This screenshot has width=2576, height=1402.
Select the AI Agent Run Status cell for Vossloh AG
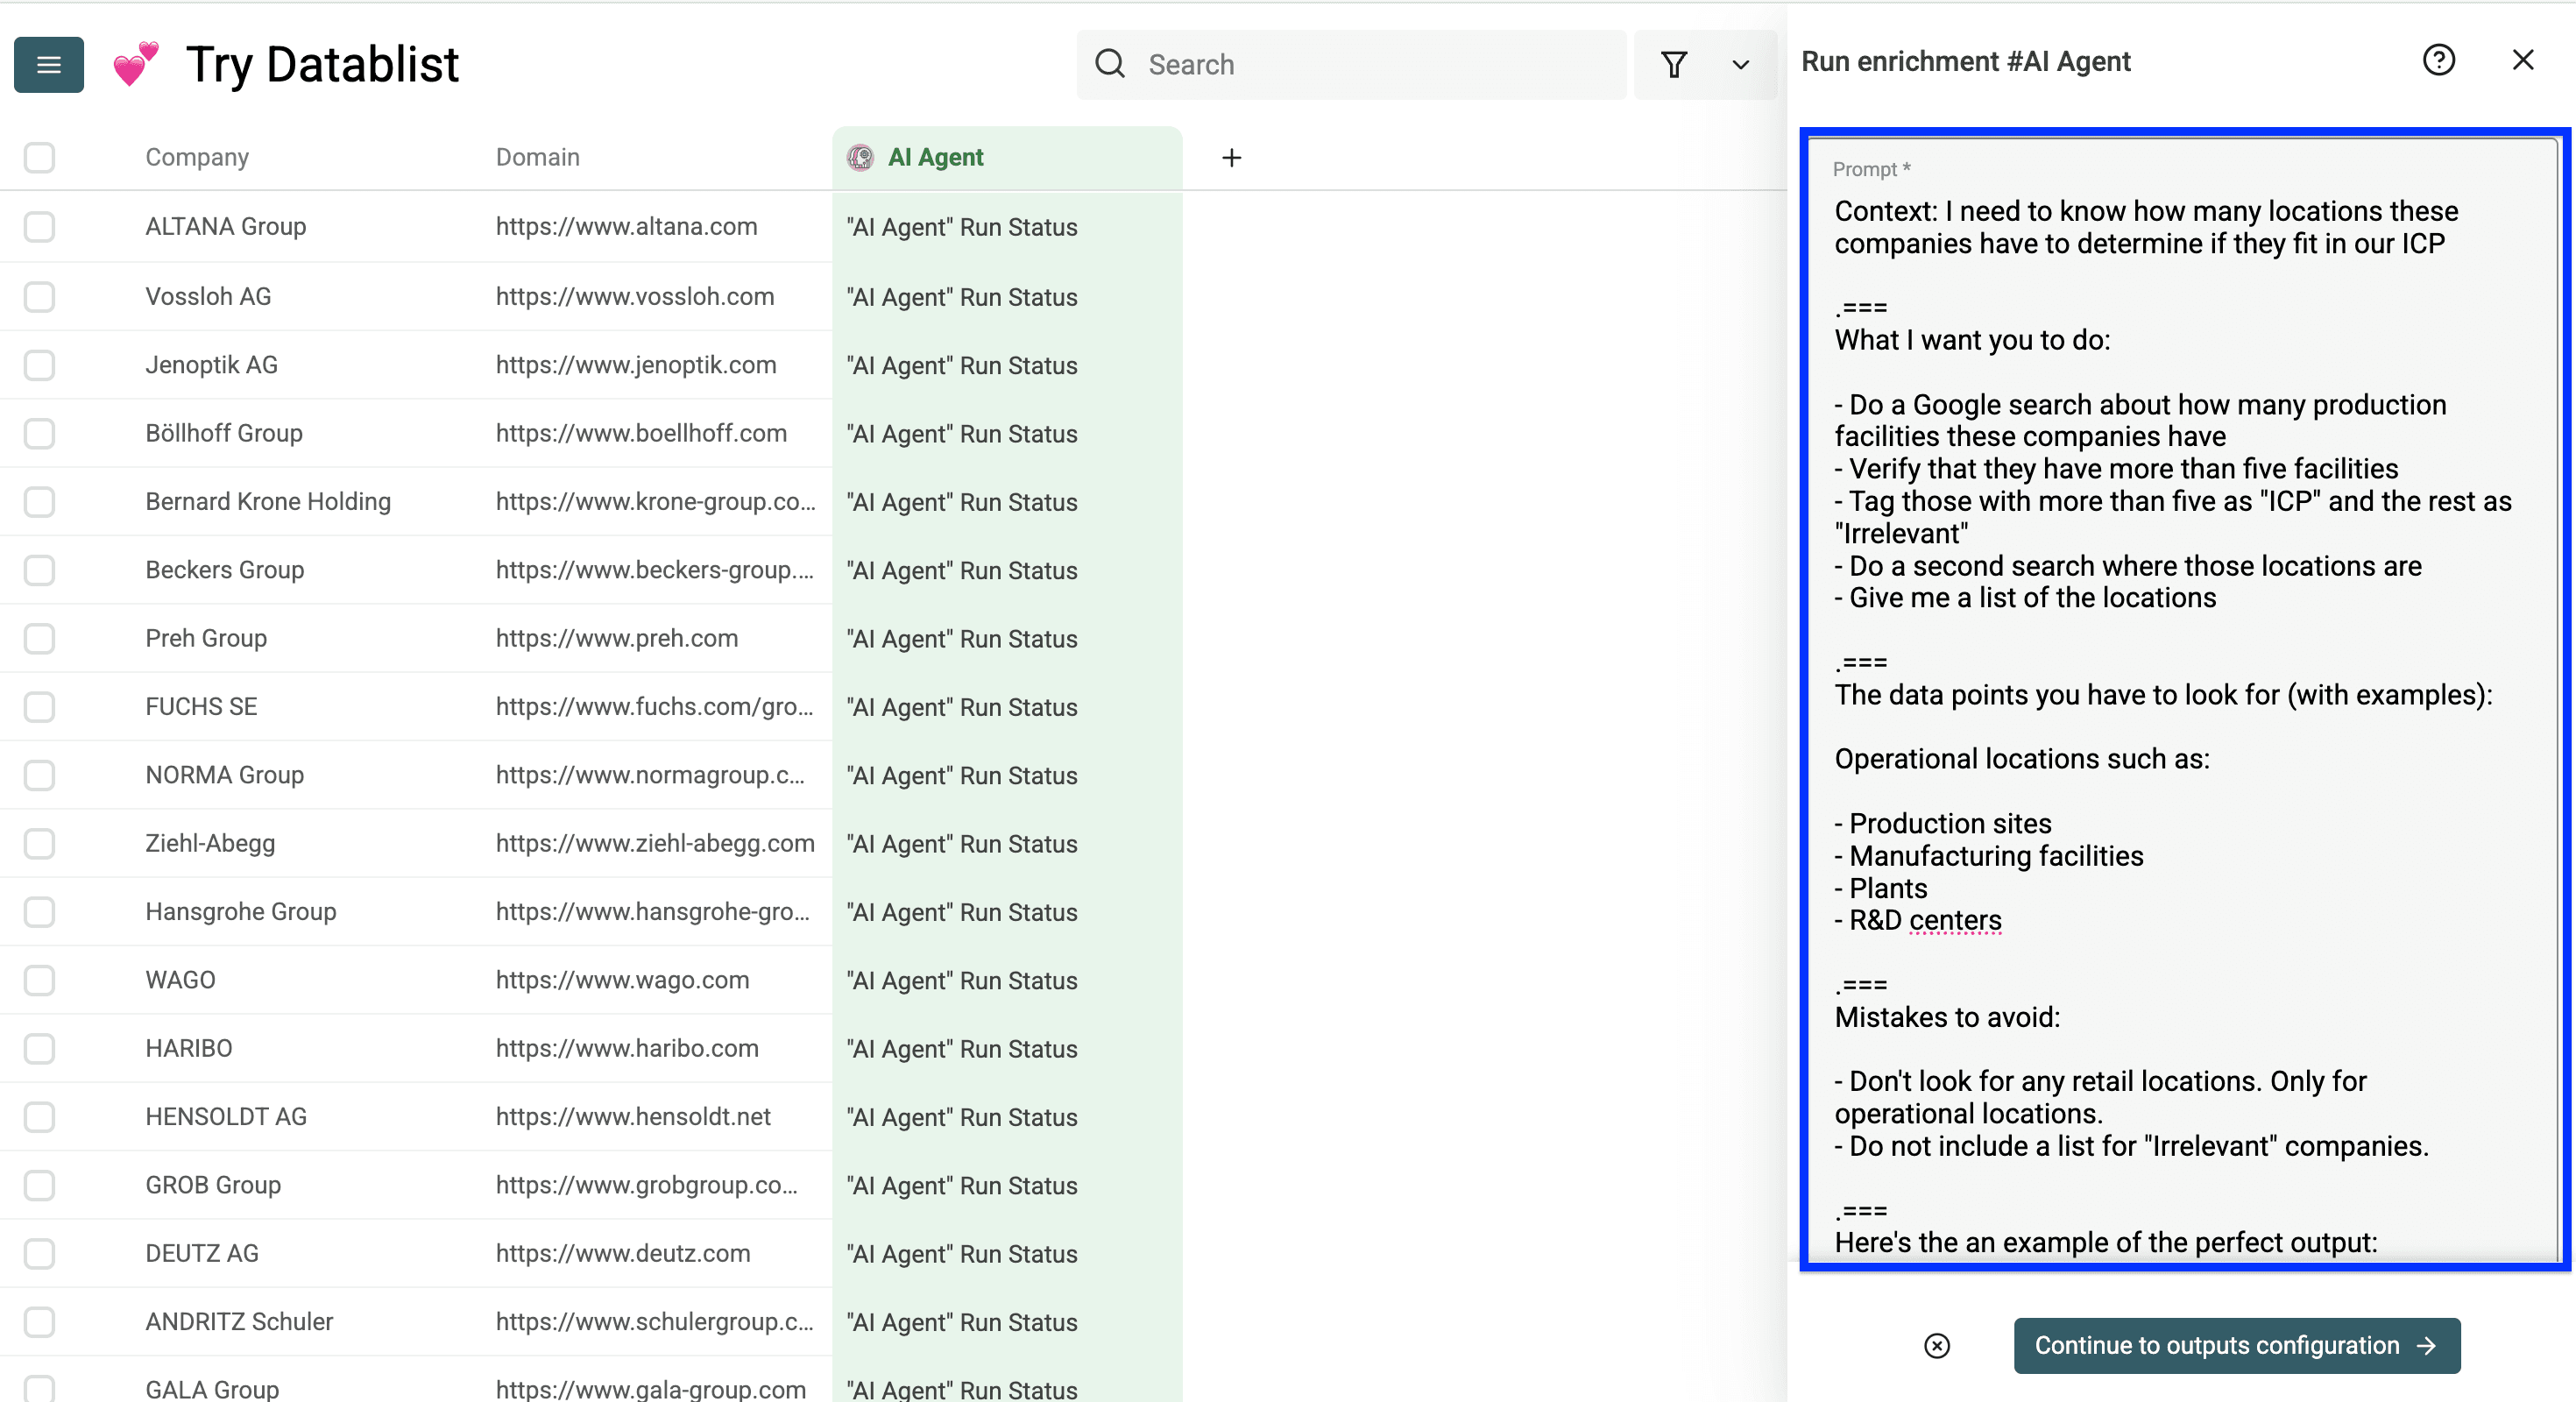pyautogui.click(x=962, y=296)
